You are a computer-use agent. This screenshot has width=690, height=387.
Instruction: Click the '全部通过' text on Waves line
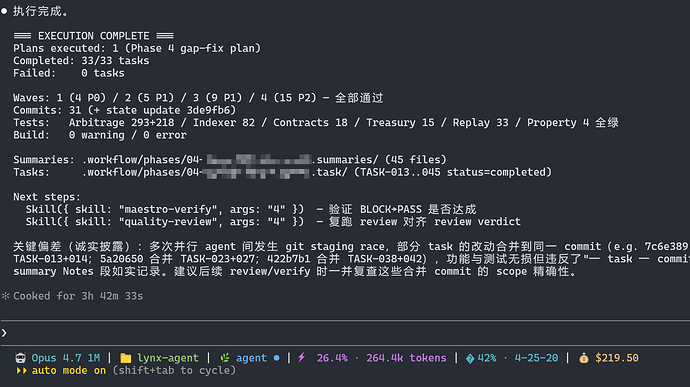359,98
